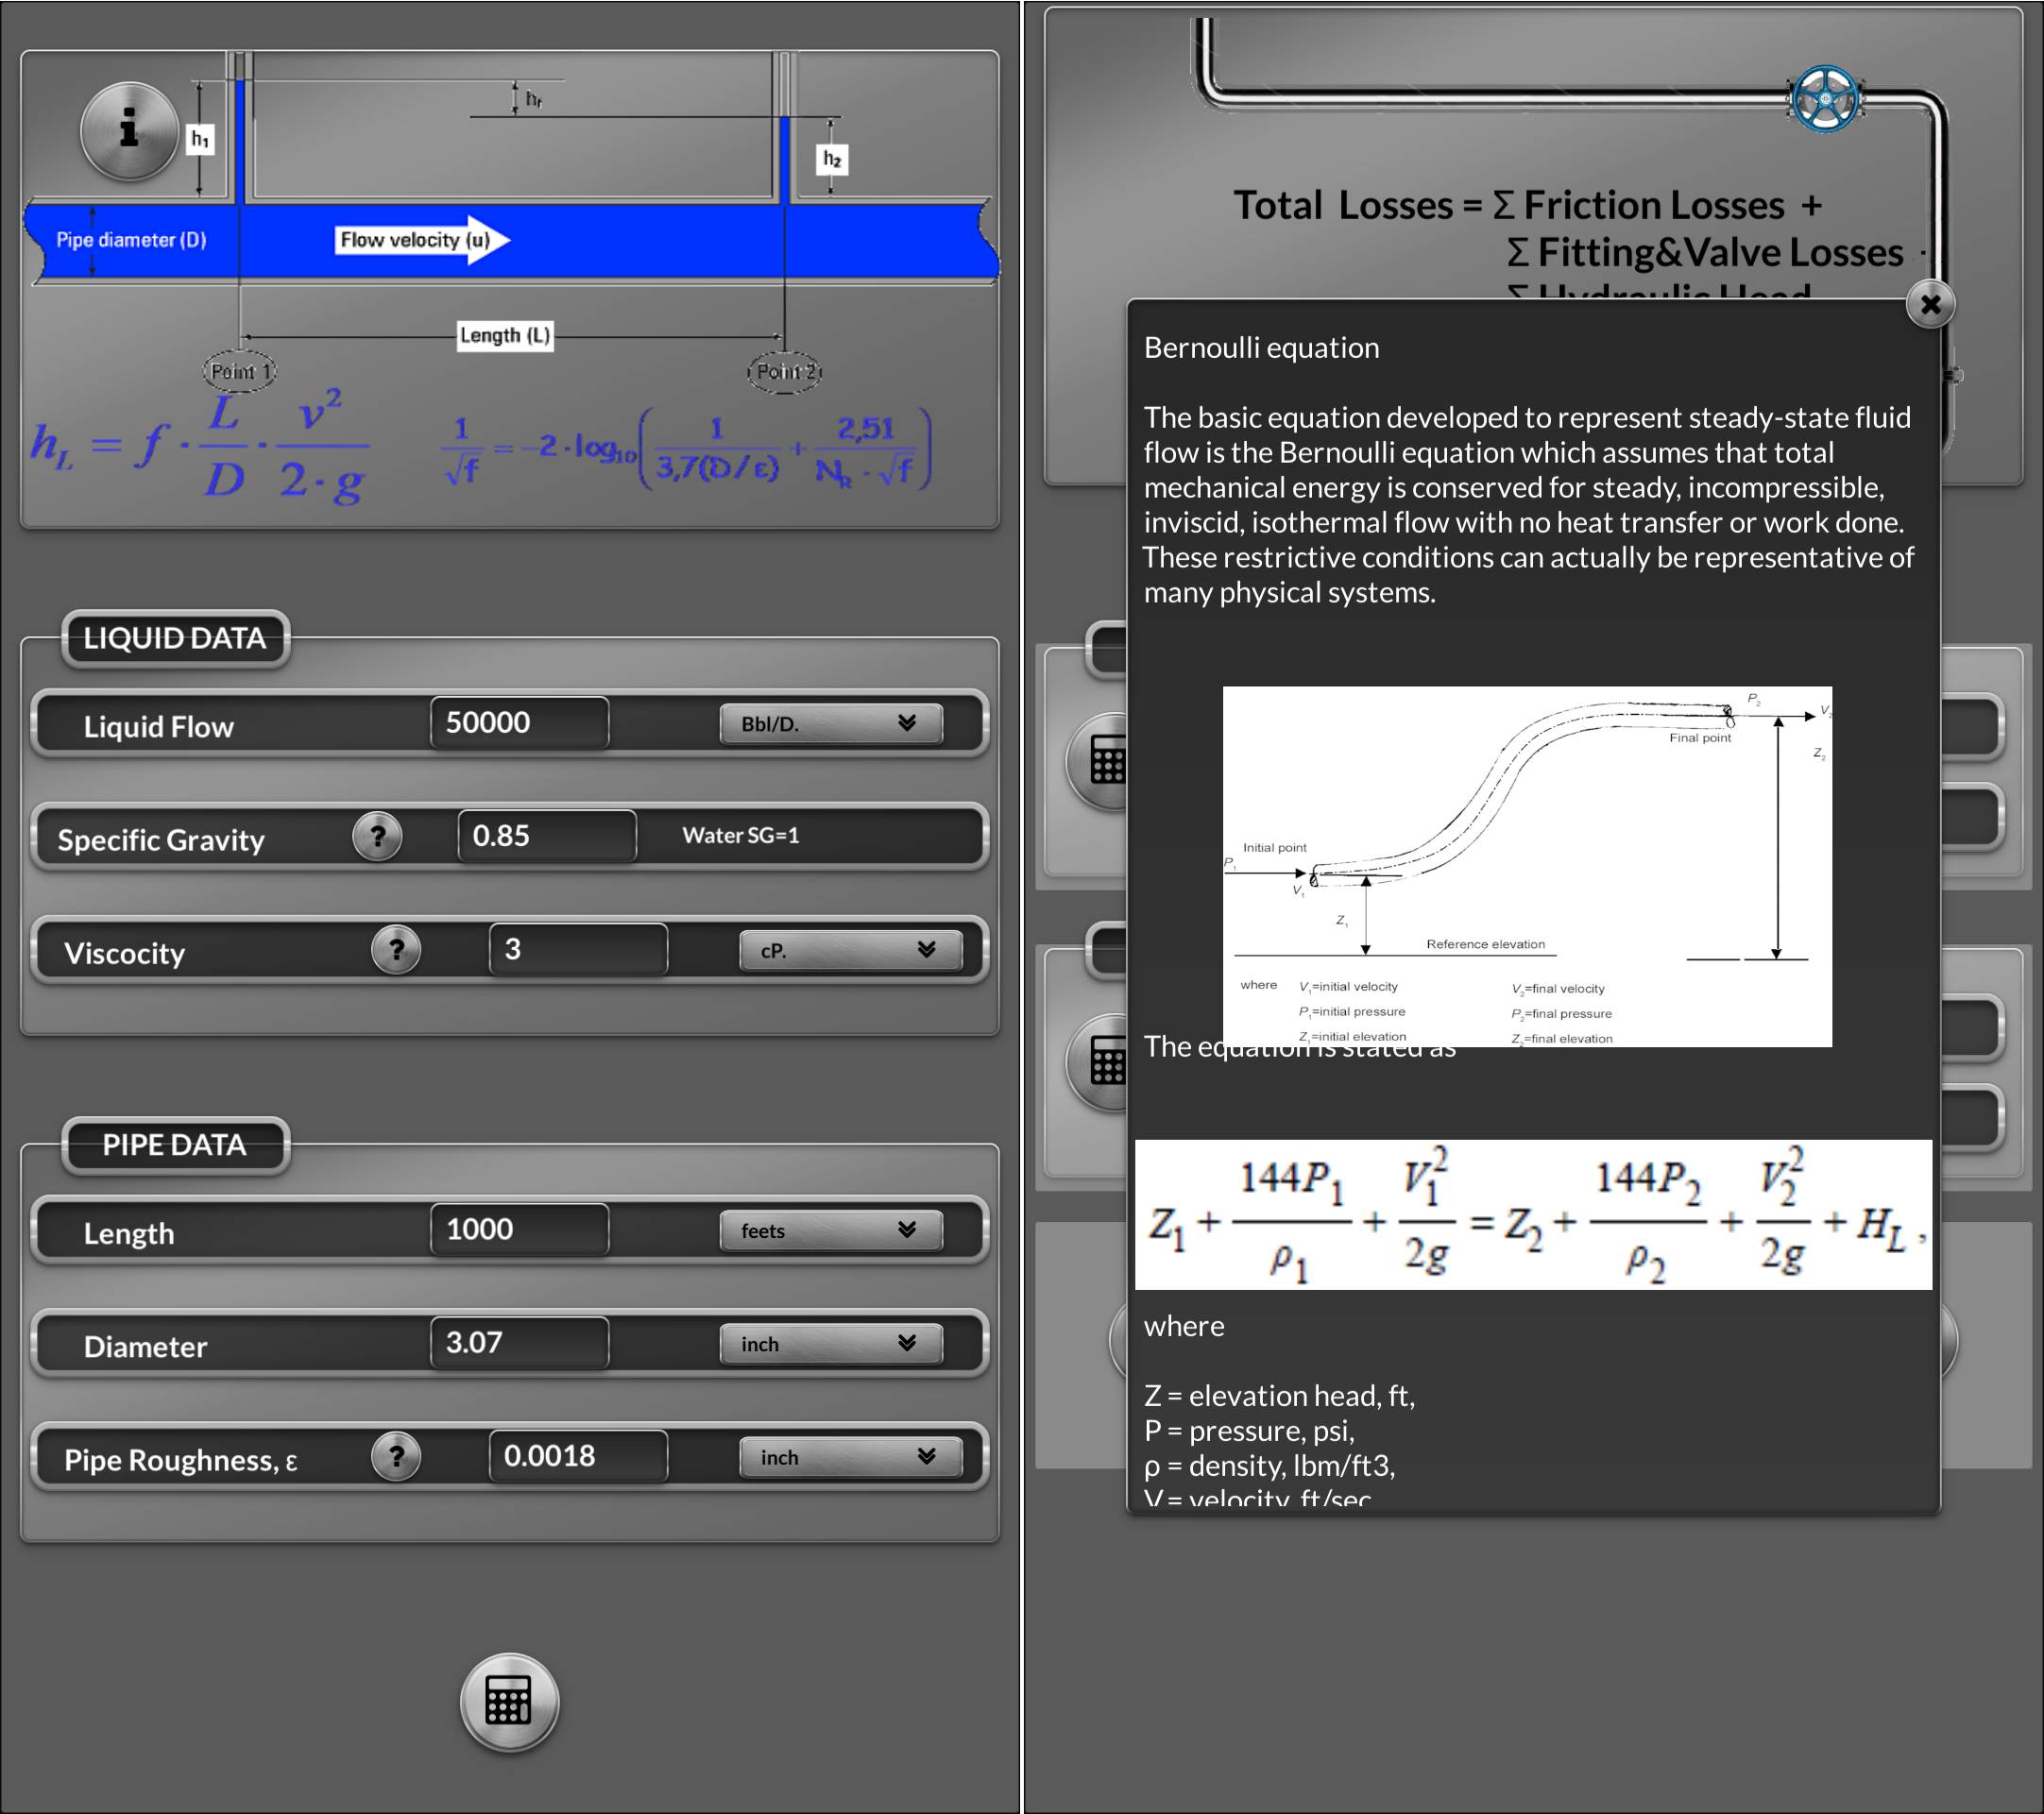Select the Viscocity value field
Viewport: 2044px width, 1814px height.
coord(577,949)
